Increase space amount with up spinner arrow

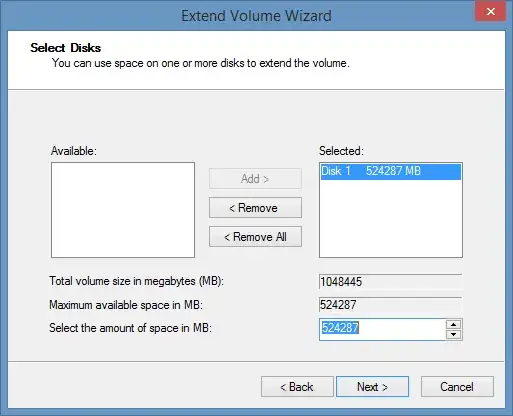[x=453, y=324]
